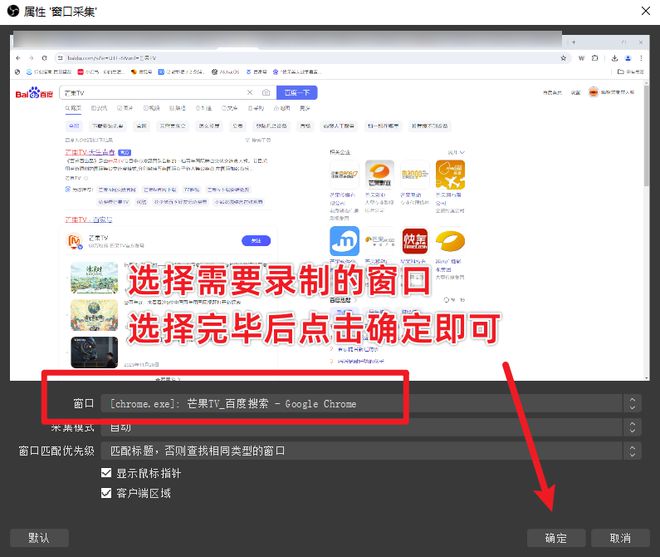Click the blue cloud 'm' app icon
The image size is (660, 557).
click(344, 241)
